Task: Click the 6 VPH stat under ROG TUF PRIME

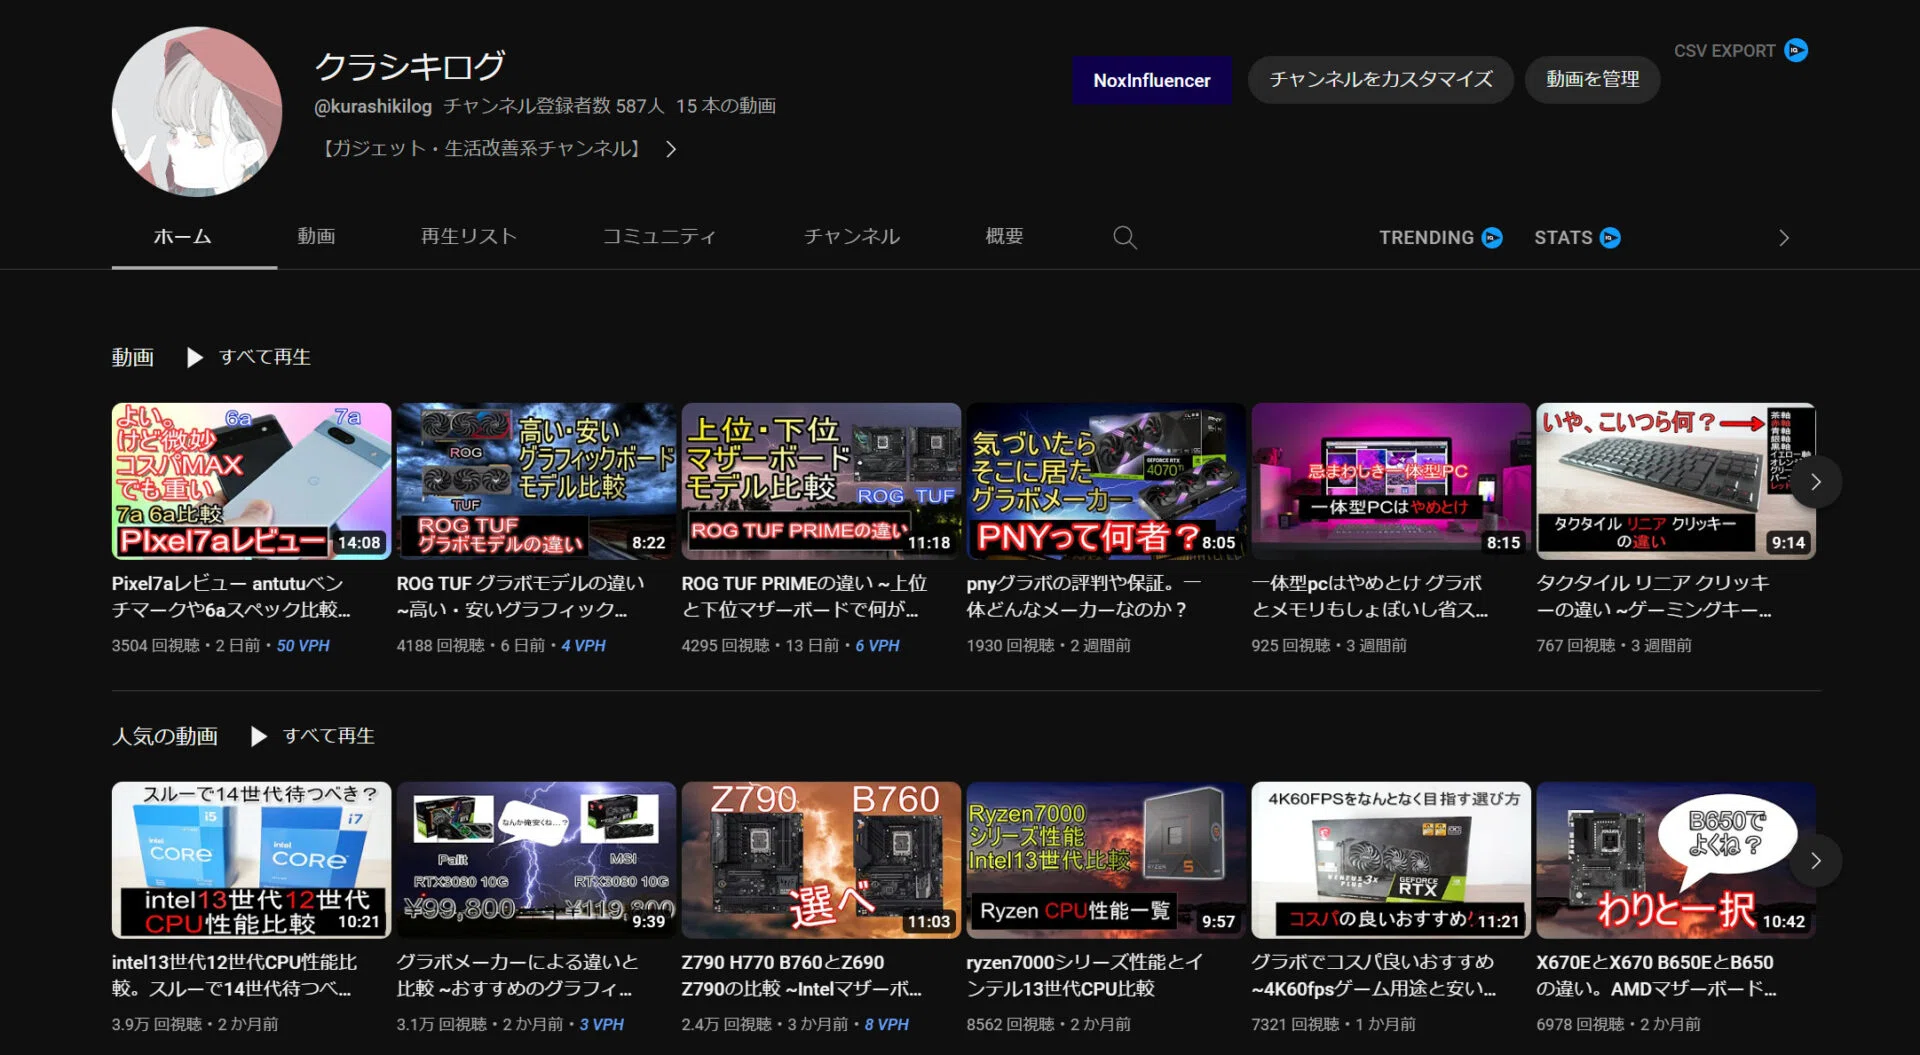Action: coord(877,646)
